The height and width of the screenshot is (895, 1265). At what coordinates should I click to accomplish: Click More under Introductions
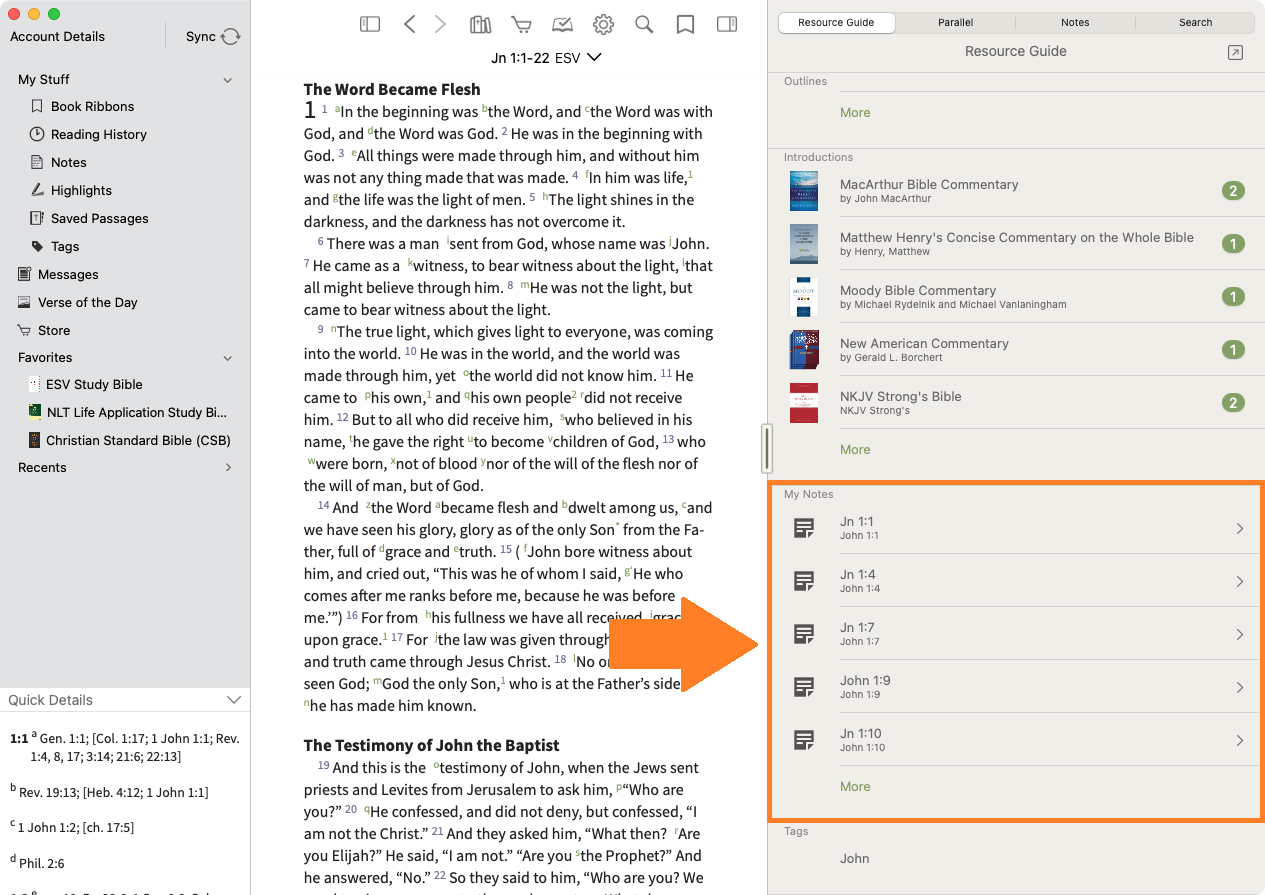tap(855, 450)
